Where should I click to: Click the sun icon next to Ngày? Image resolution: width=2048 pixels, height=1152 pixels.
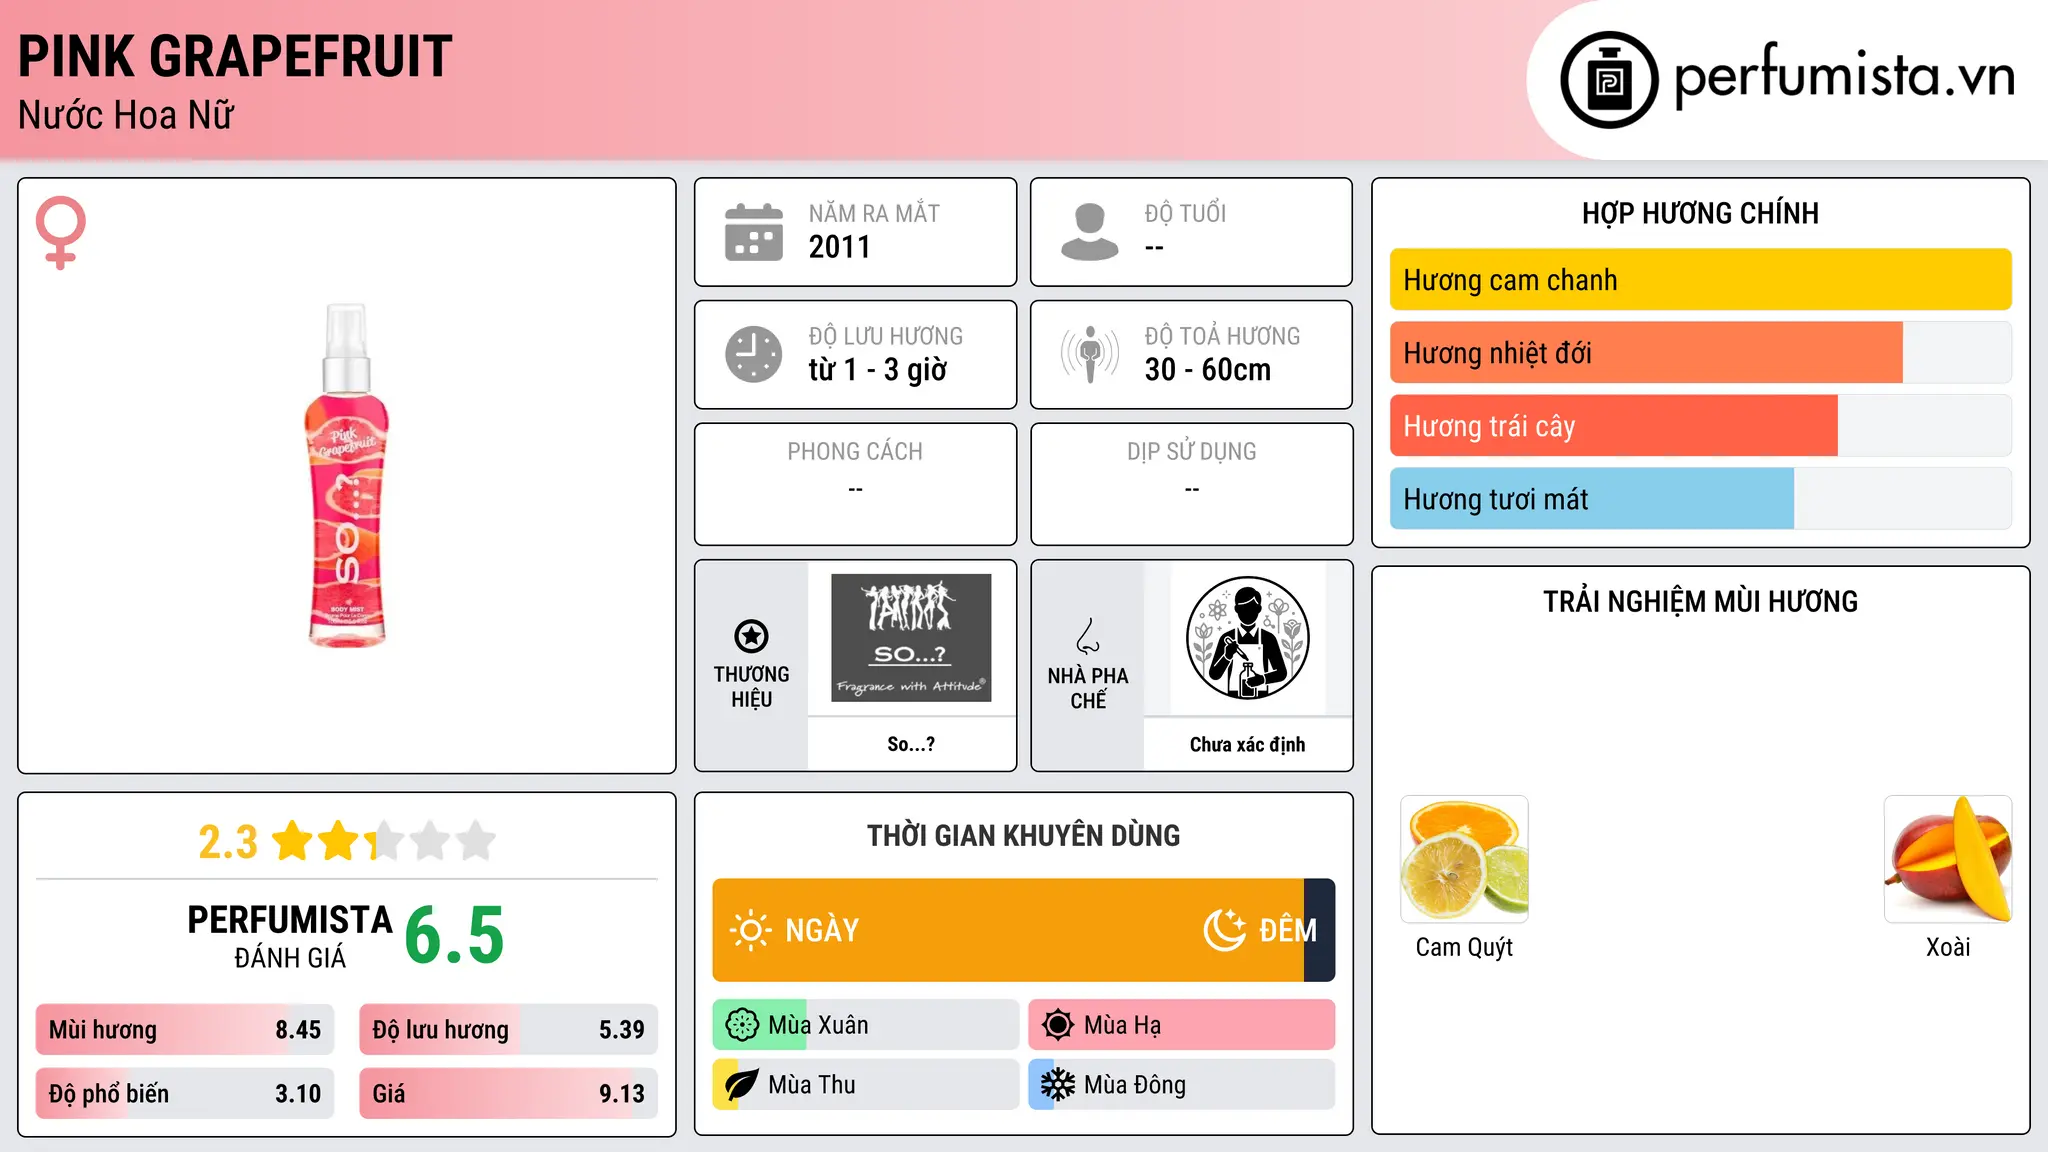pyautogui.click(x=751, y=930)
